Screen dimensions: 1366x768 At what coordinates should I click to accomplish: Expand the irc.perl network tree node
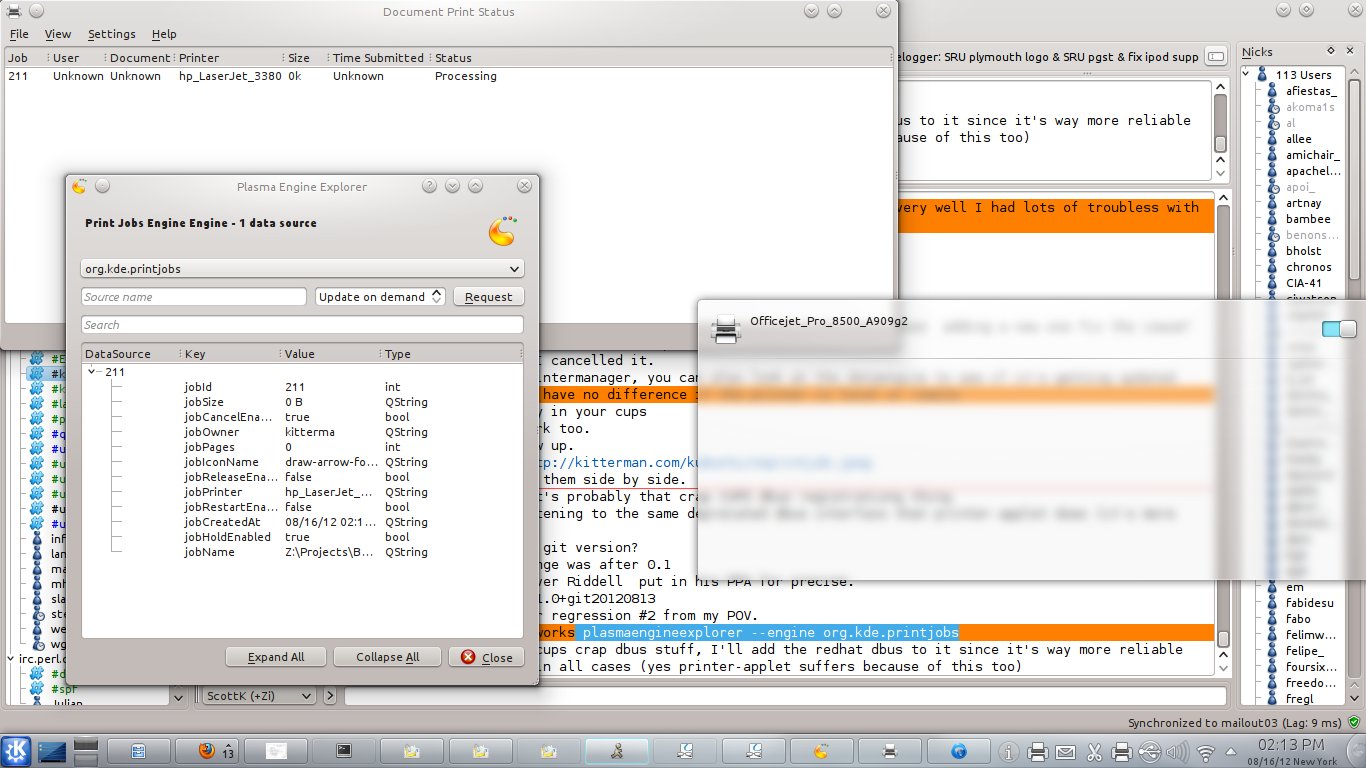pyautogui.click(x=11, y=658)
